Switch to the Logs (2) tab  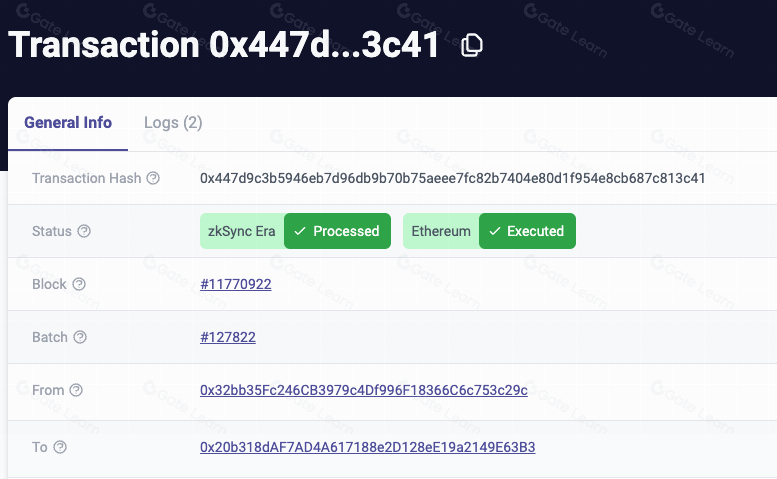pos(173,122)
